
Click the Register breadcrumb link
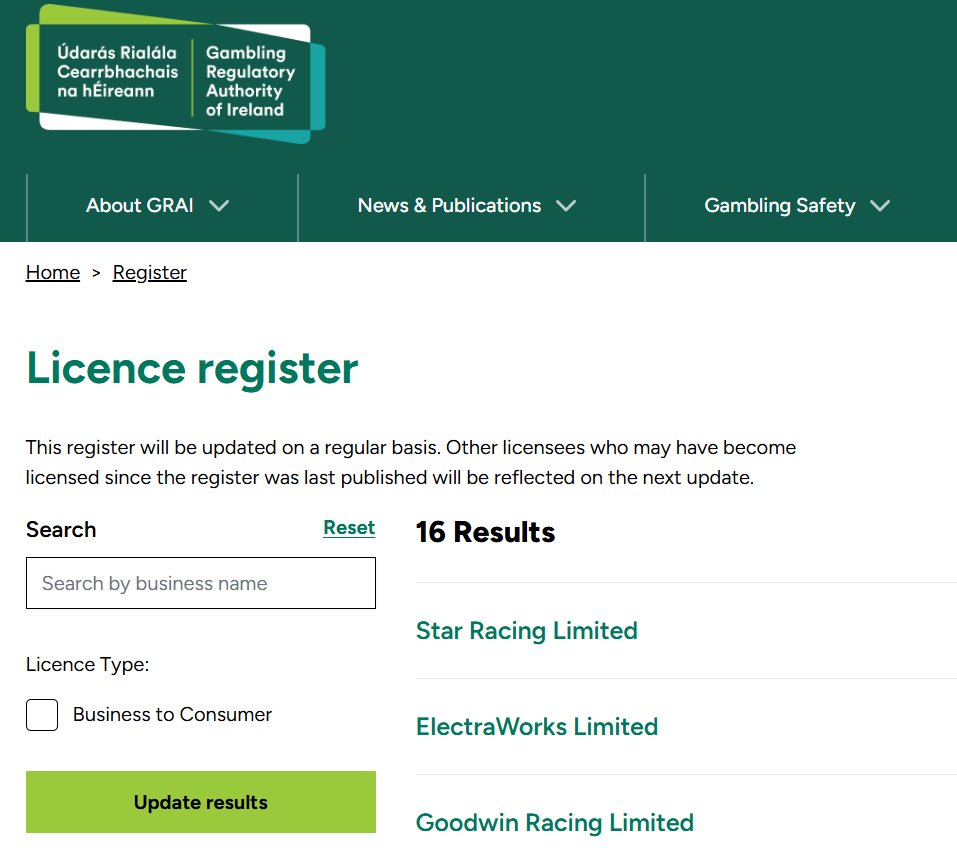(150, 272)
